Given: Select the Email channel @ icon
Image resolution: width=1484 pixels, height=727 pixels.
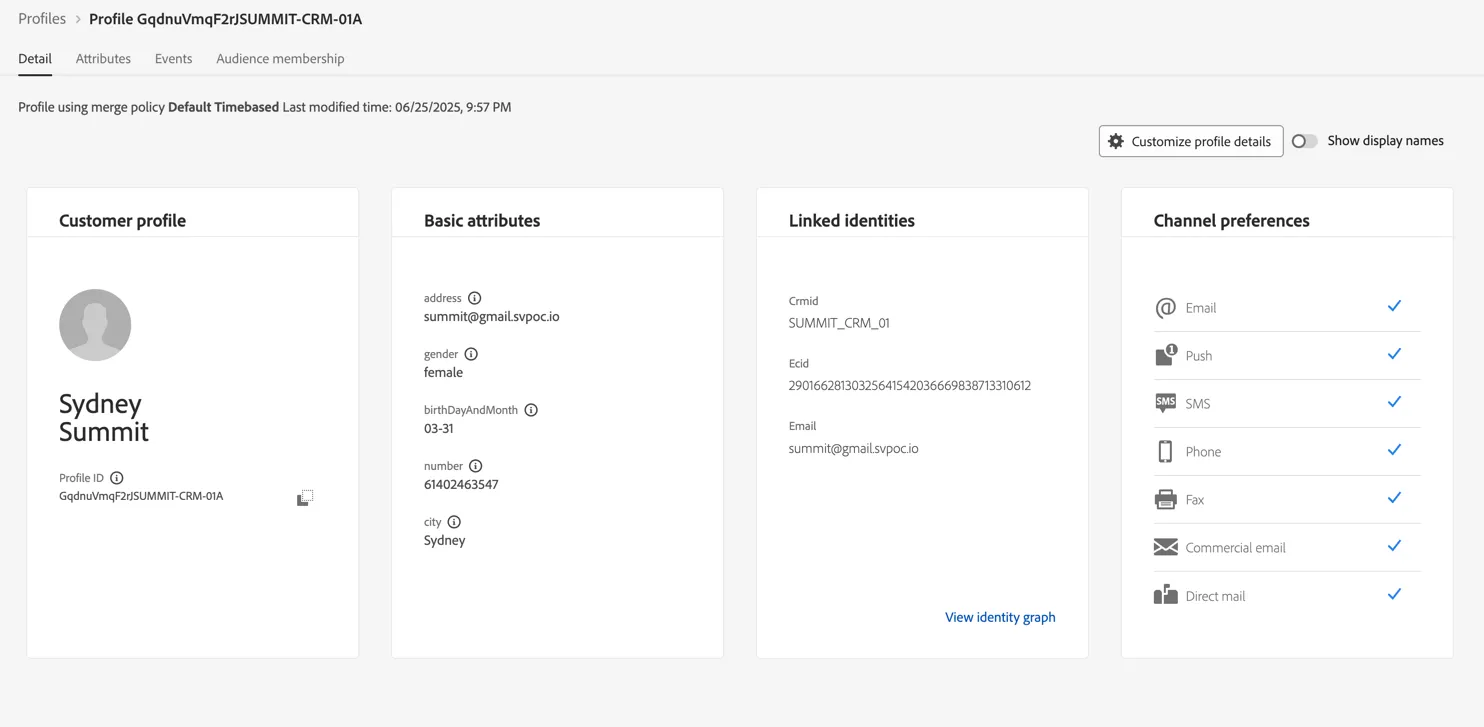Looking at the screenshot, I should click(1165, 308).
